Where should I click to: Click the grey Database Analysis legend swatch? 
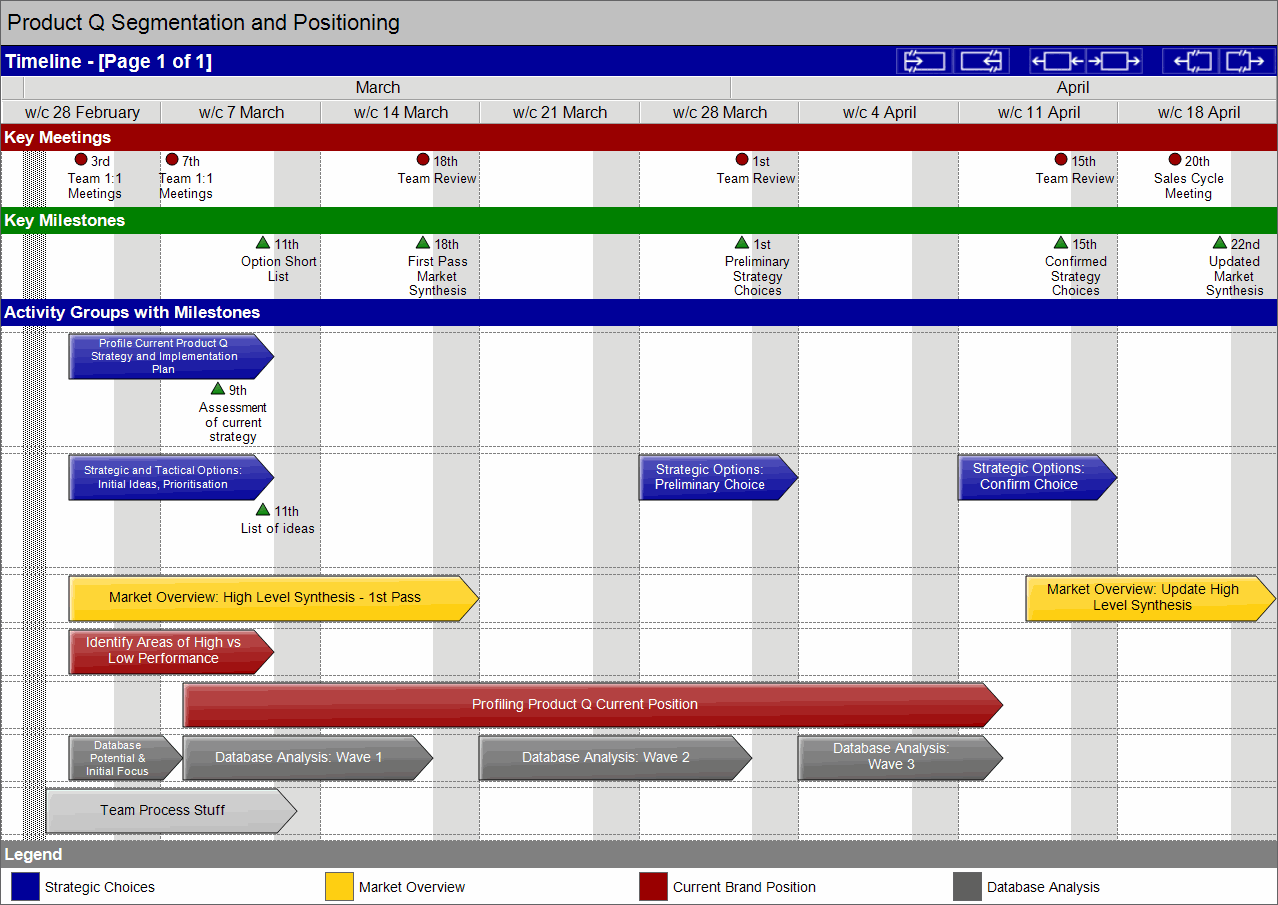pyautogui.click(x=967, y=887)
